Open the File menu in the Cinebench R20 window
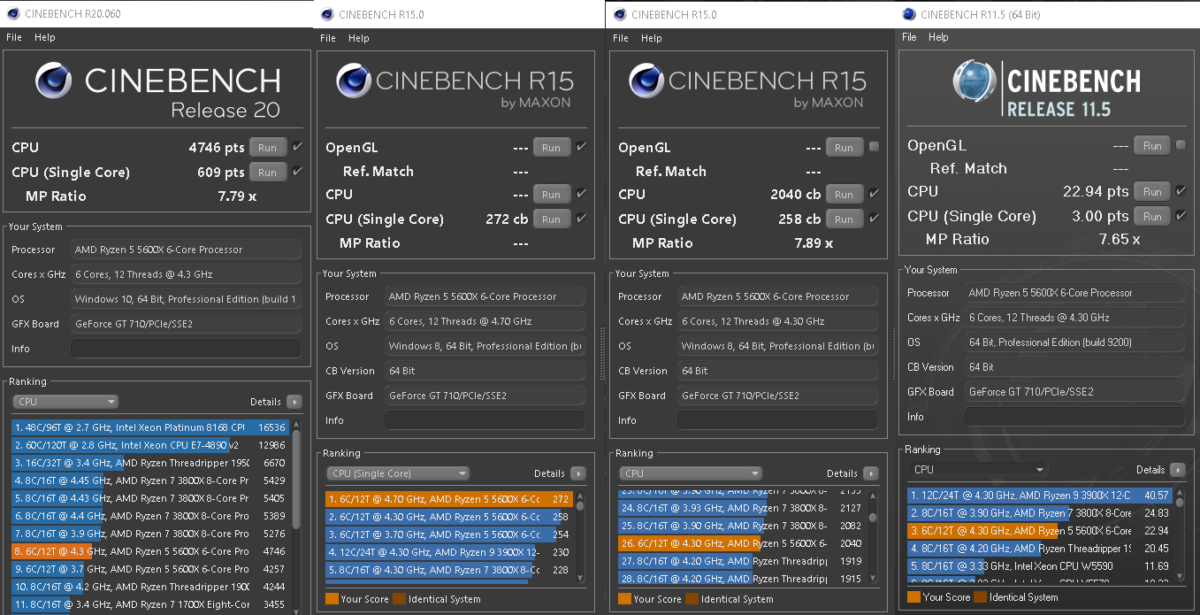 [13, 37]
